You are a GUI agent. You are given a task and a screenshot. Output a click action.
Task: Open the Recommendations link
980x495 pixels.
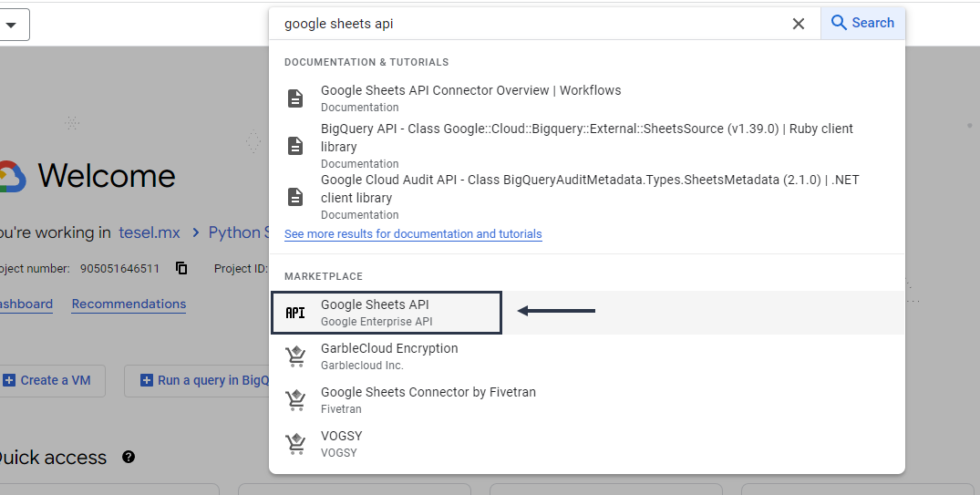point(128,304)
